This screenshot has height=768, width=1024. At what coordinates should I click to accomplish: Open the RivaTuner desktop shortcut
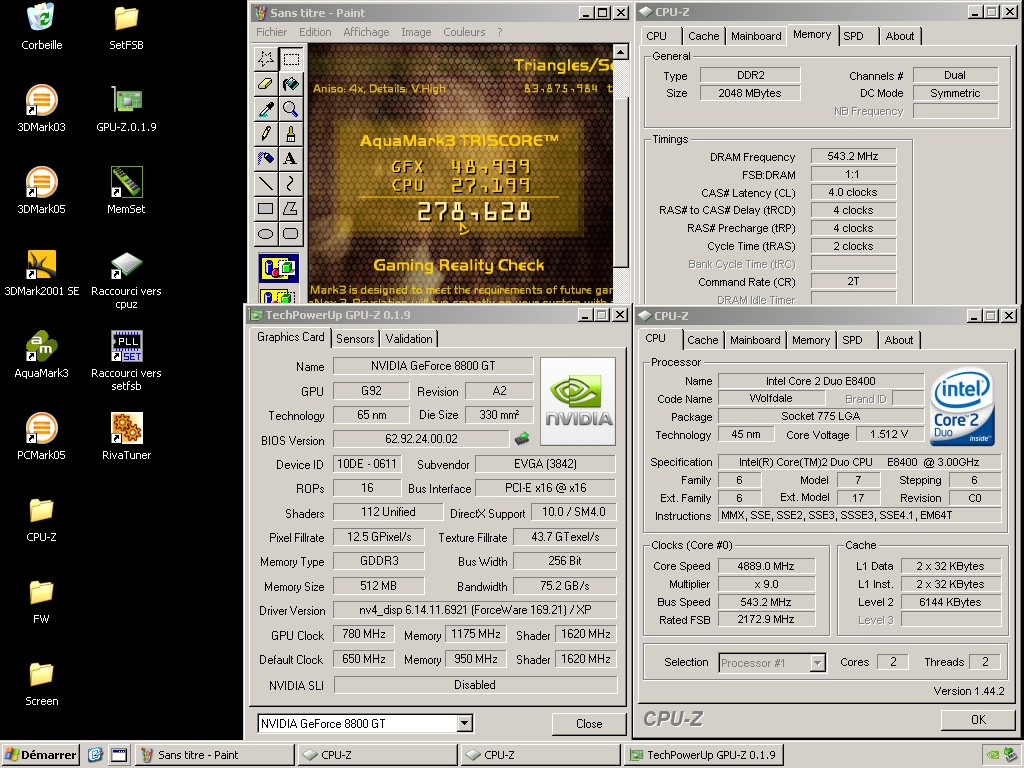(126, 437)
